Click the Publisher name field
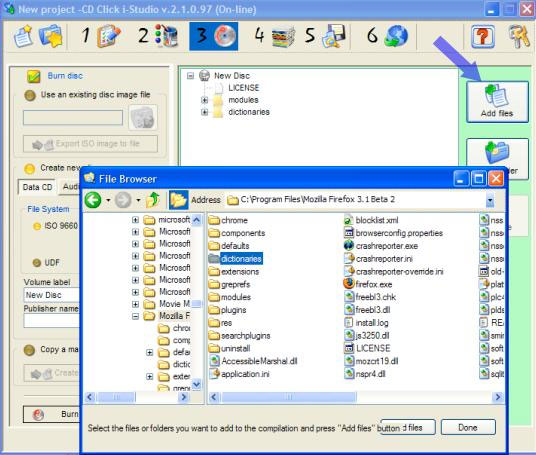The image size is (536, 455). click(52, 321)
